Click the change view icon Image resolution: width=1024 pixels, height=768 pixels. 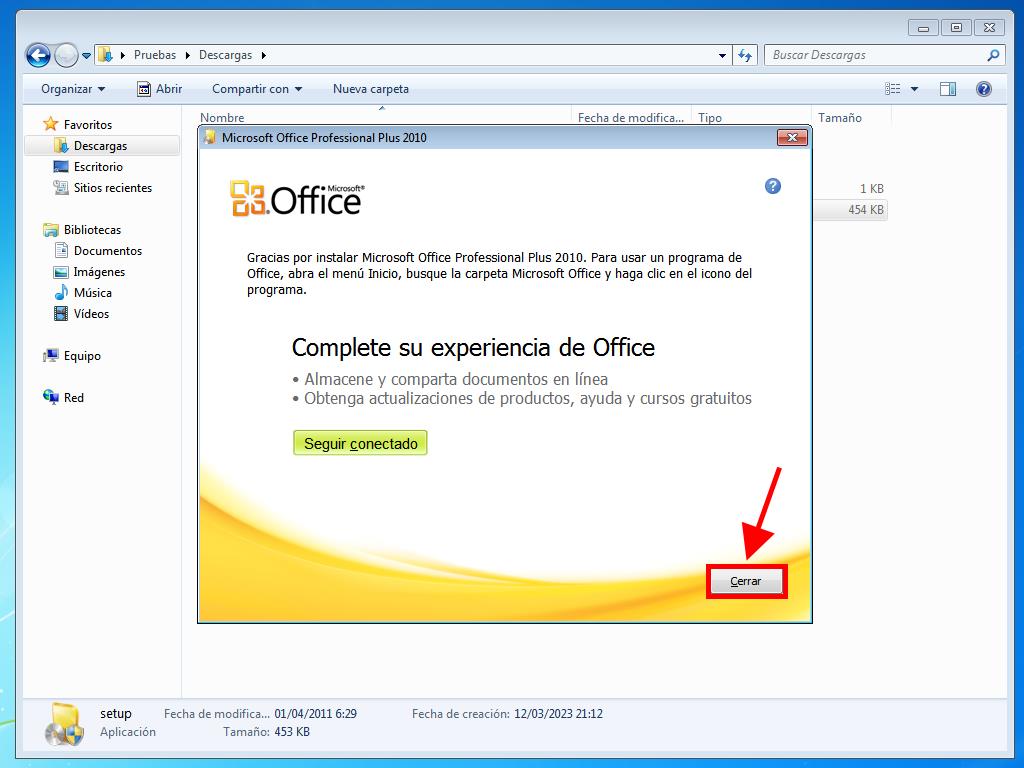[893, 89]
